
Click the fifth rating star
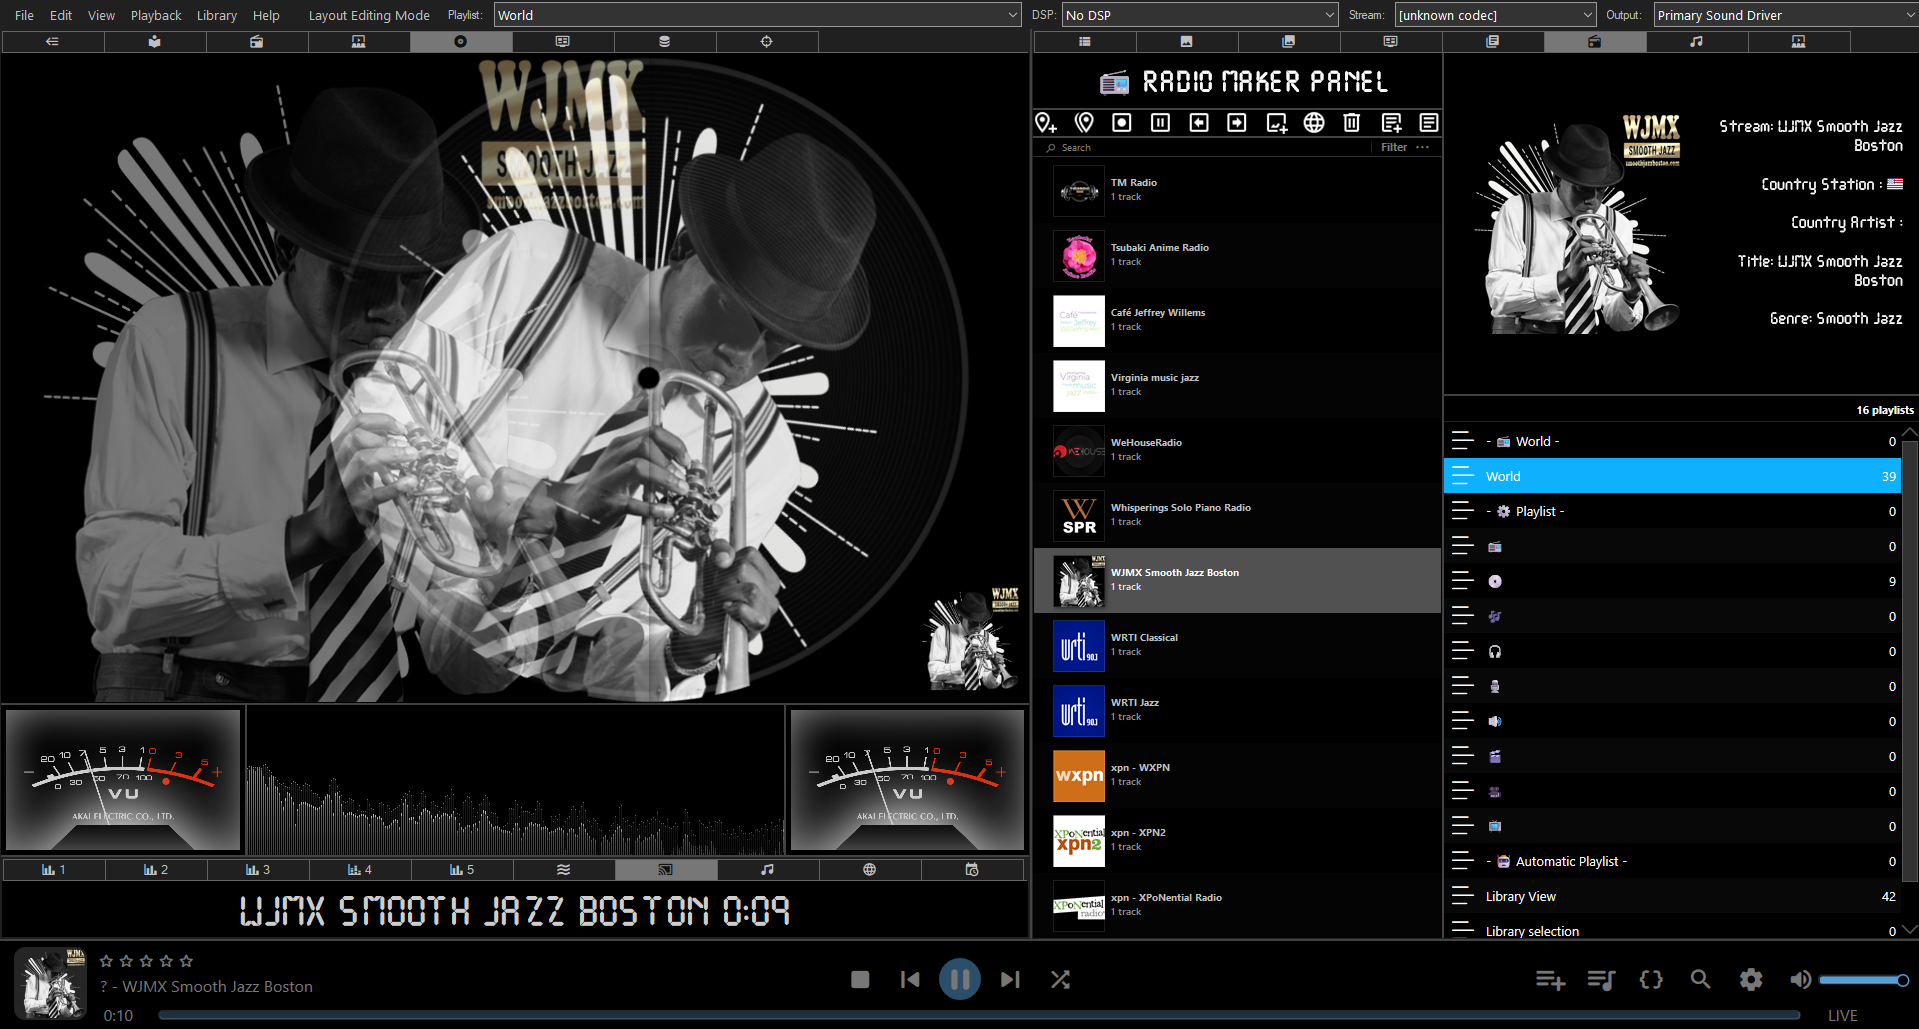click(186, 961)
